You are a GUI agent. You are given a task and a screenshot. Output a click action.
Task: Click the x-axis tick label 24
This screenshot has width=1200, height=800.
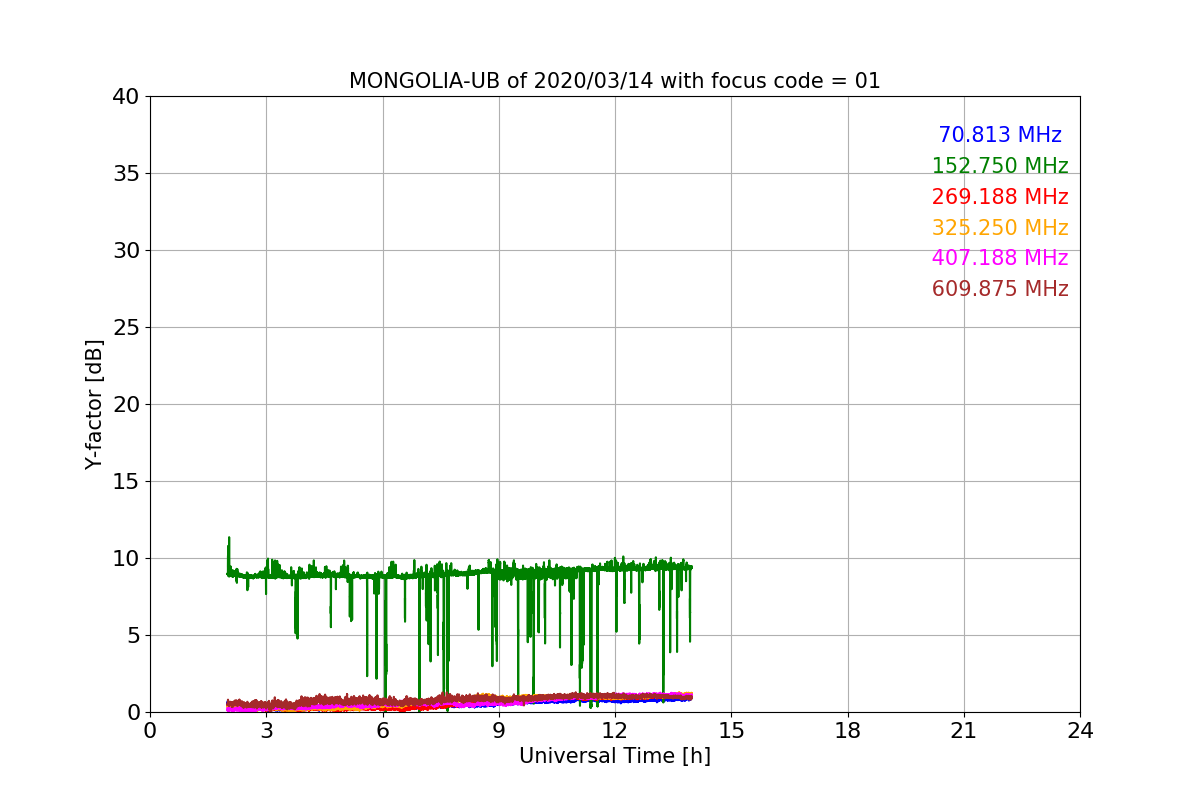(x=1080, y=731)
